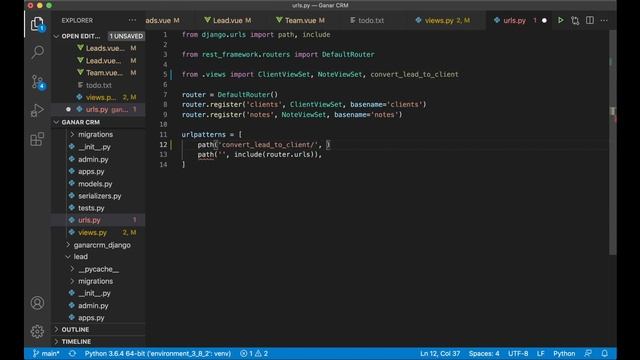Open the Extensions view icon
640x360 pixels.
(37, 139)
